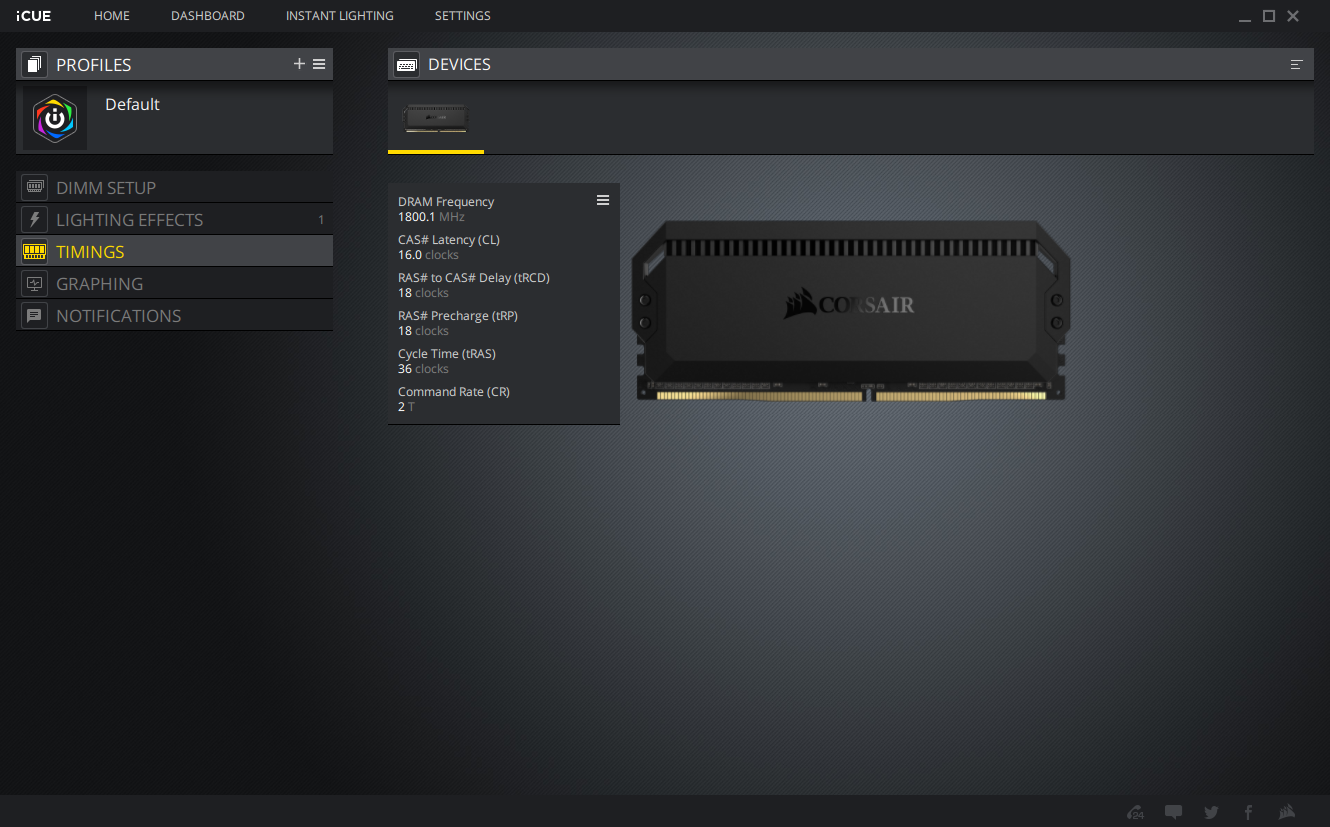Open the Twitter bird icon
Screen dimensions: 1330x827
1211,812
